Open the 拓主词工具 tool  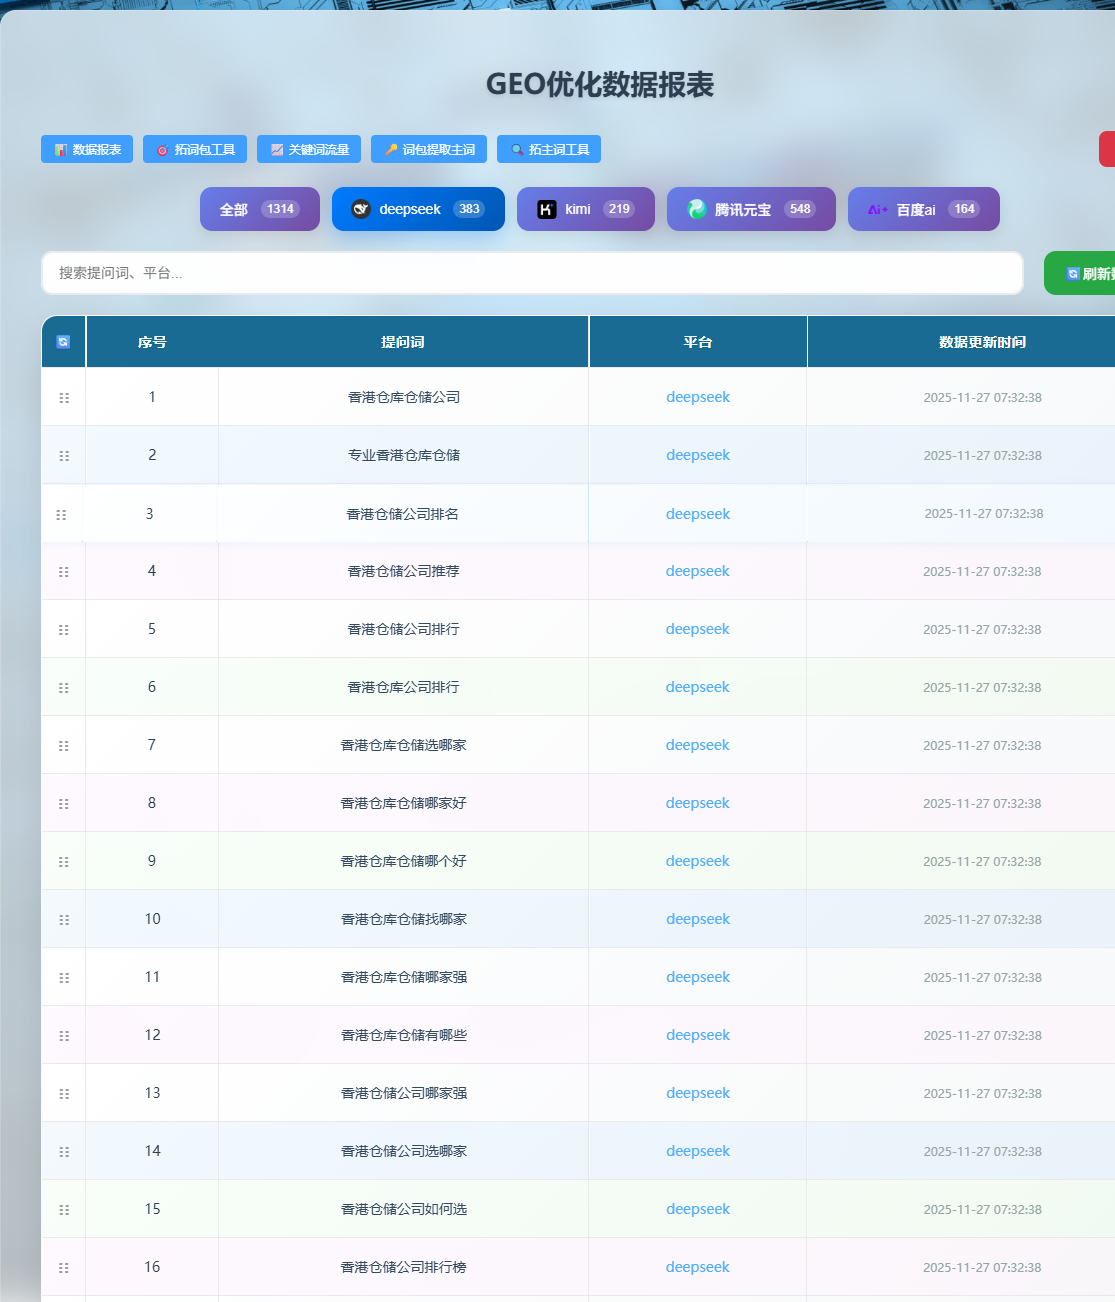549,149
